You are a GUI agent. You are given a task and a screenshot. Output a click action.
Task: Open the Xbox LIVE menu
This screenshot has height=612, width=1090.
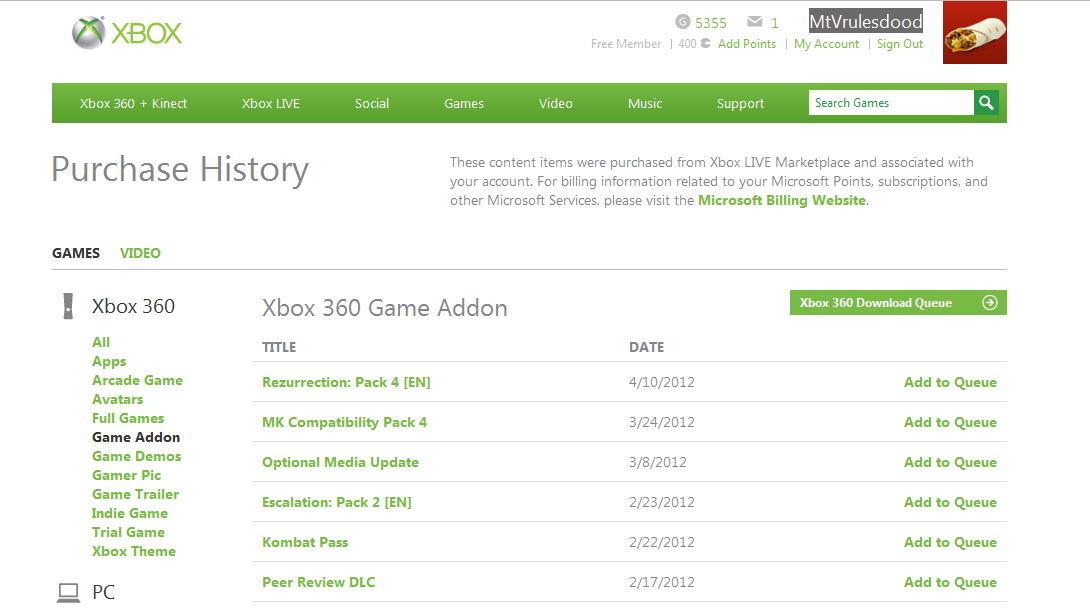pos(270,104)
